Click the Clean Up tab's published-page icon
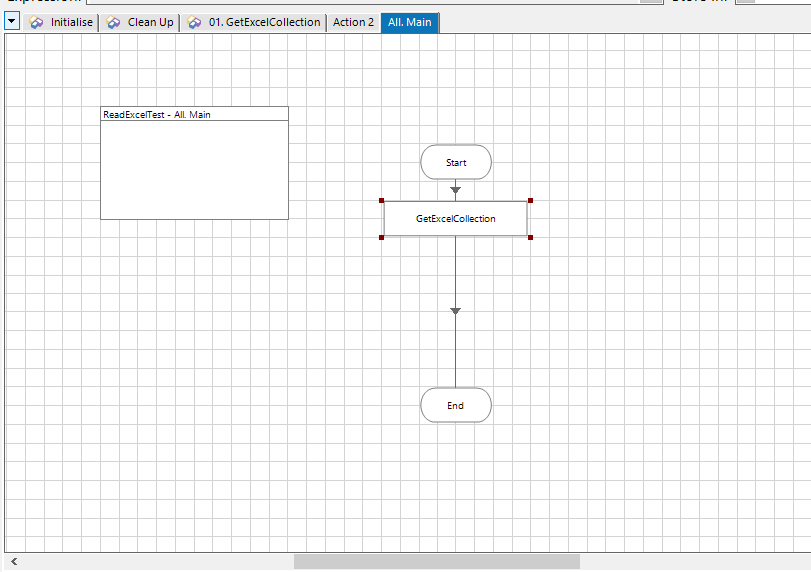Image resolution: width=811 pixels, height=572 pixels. pos(113,22)
